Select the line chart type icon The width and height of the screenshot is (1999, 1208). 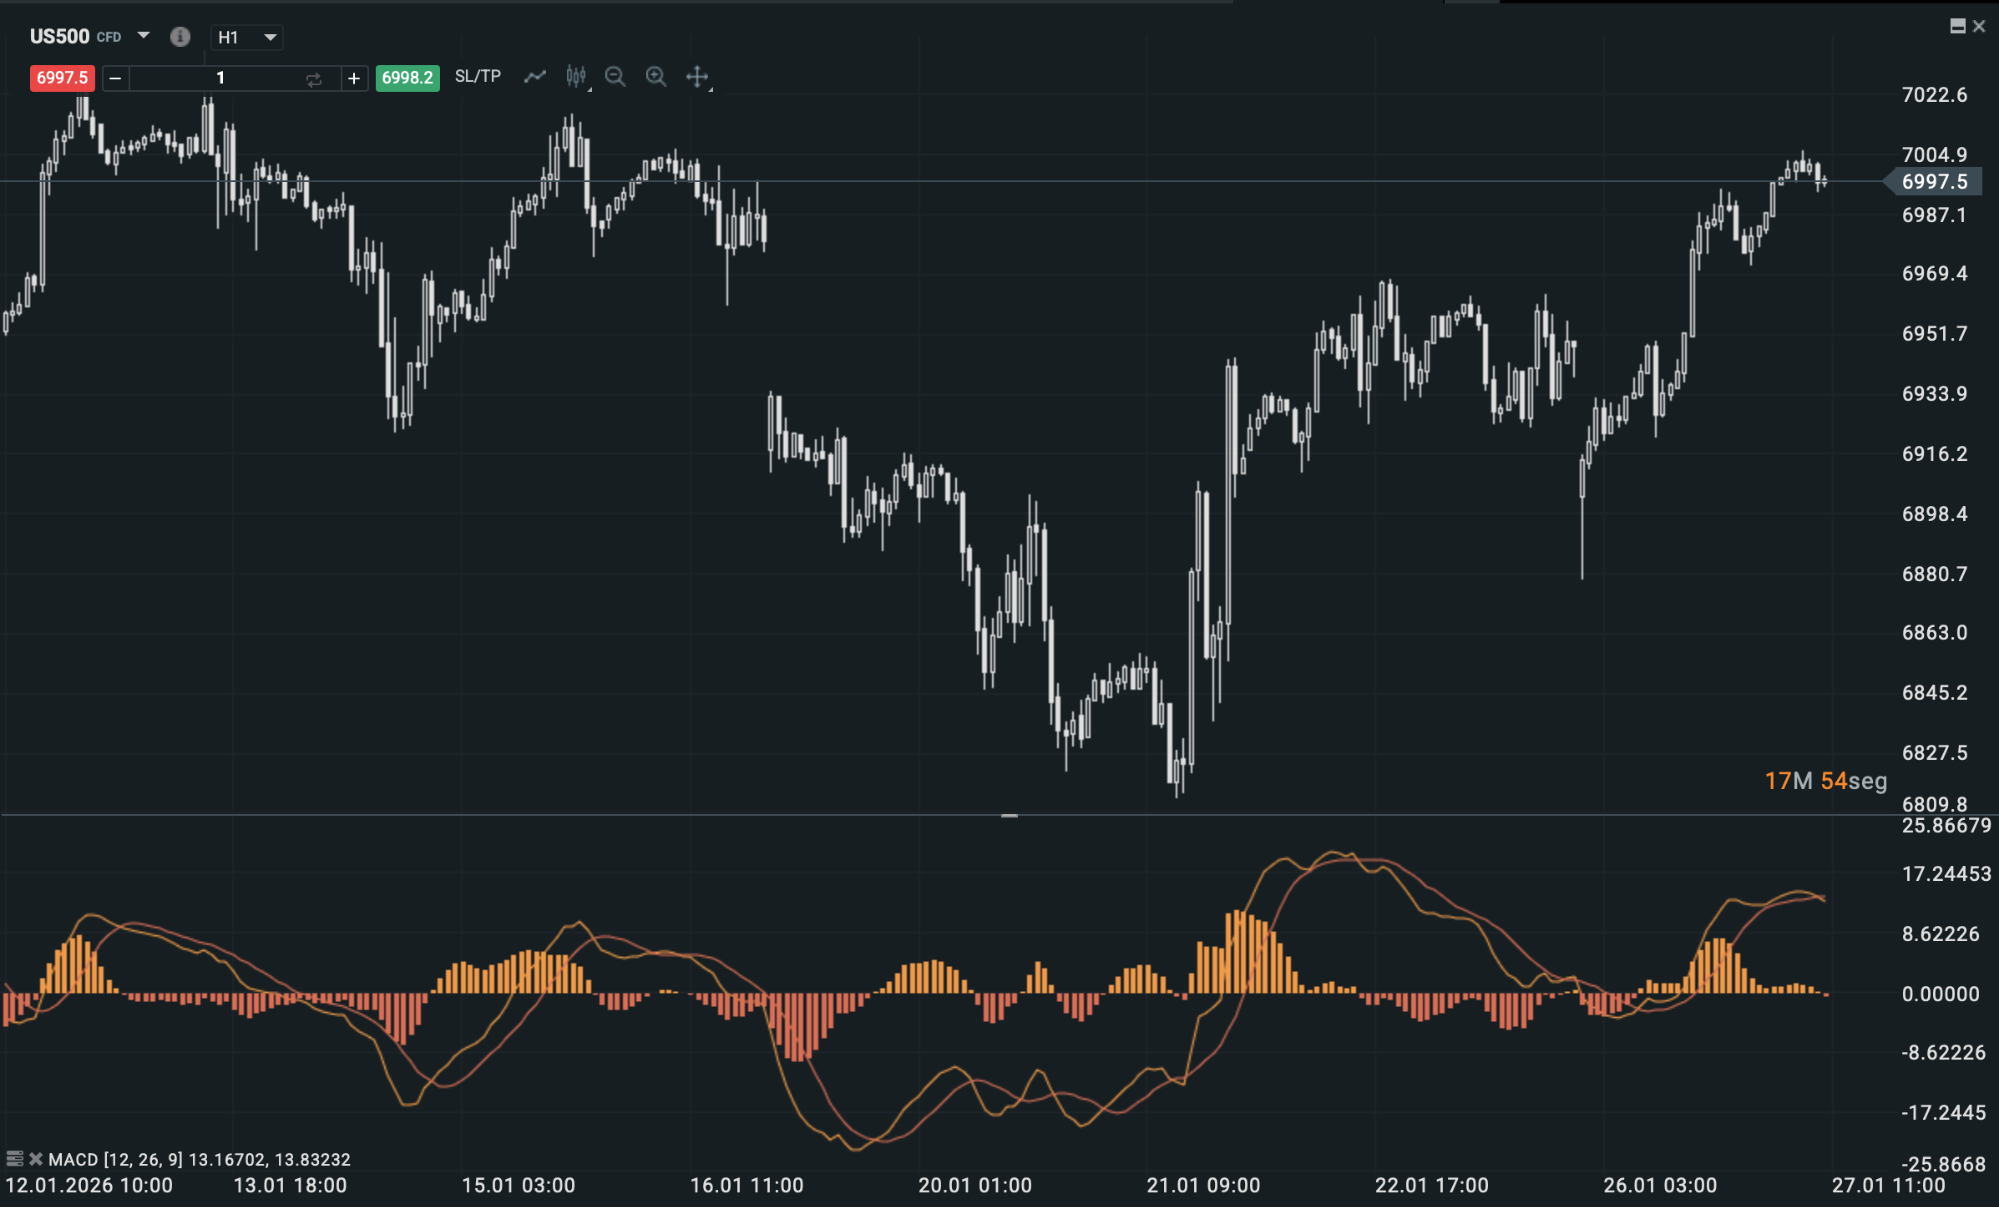tap(535, 76)
